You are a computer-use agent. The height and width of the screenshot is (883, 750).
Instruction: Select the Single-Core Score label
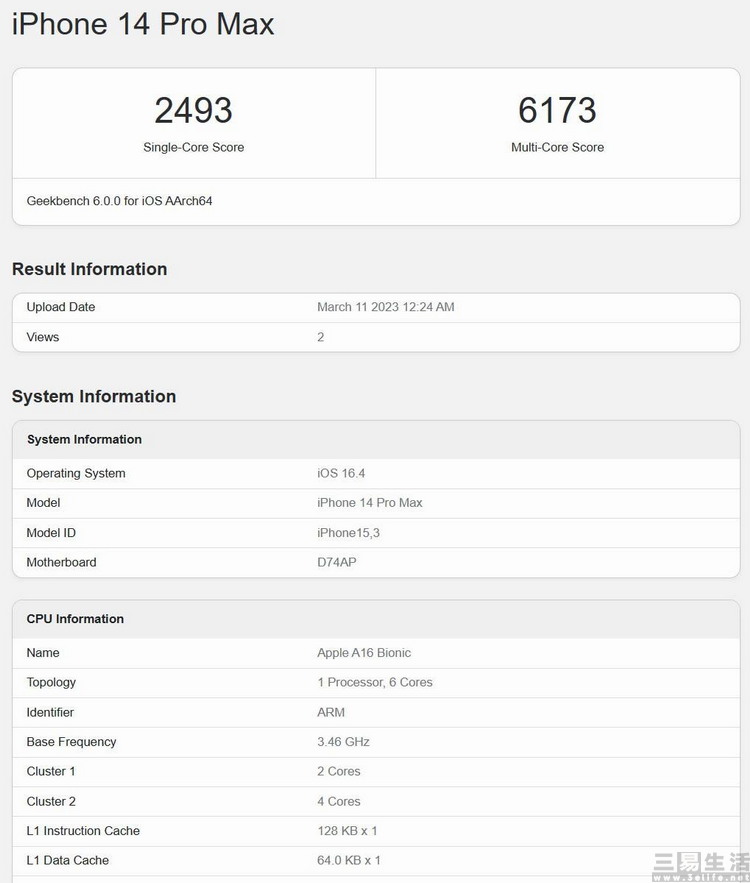click(x=193, y=147)
